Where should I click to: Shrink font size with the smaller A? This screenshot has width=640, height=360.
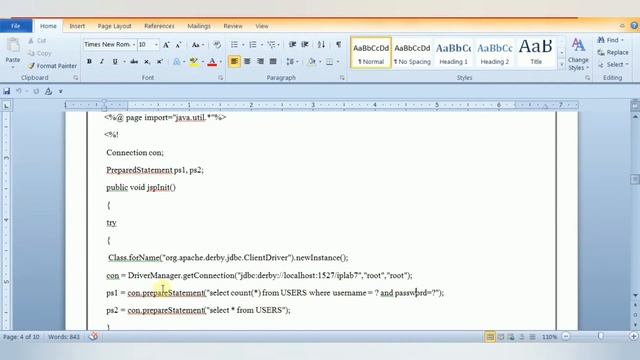178,44
